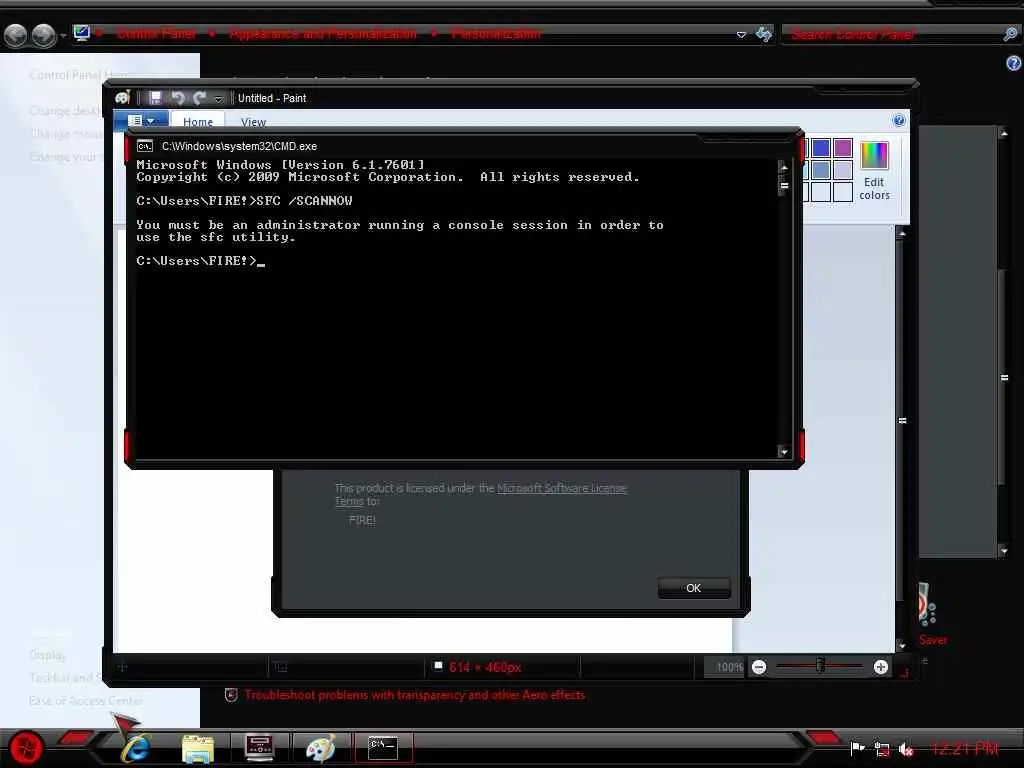The width and height of the screenshot is (1024, 768).
Task: Click the network tray icon
Action: (882, 750)
